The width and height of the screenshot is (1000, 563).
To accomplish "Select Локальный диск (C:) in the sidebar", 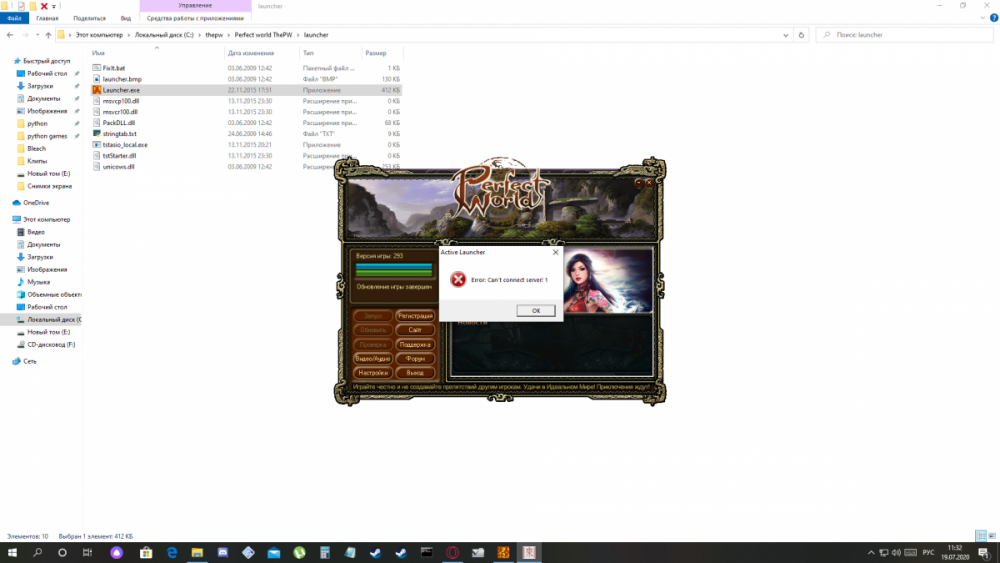I will [x=54, y=320].
